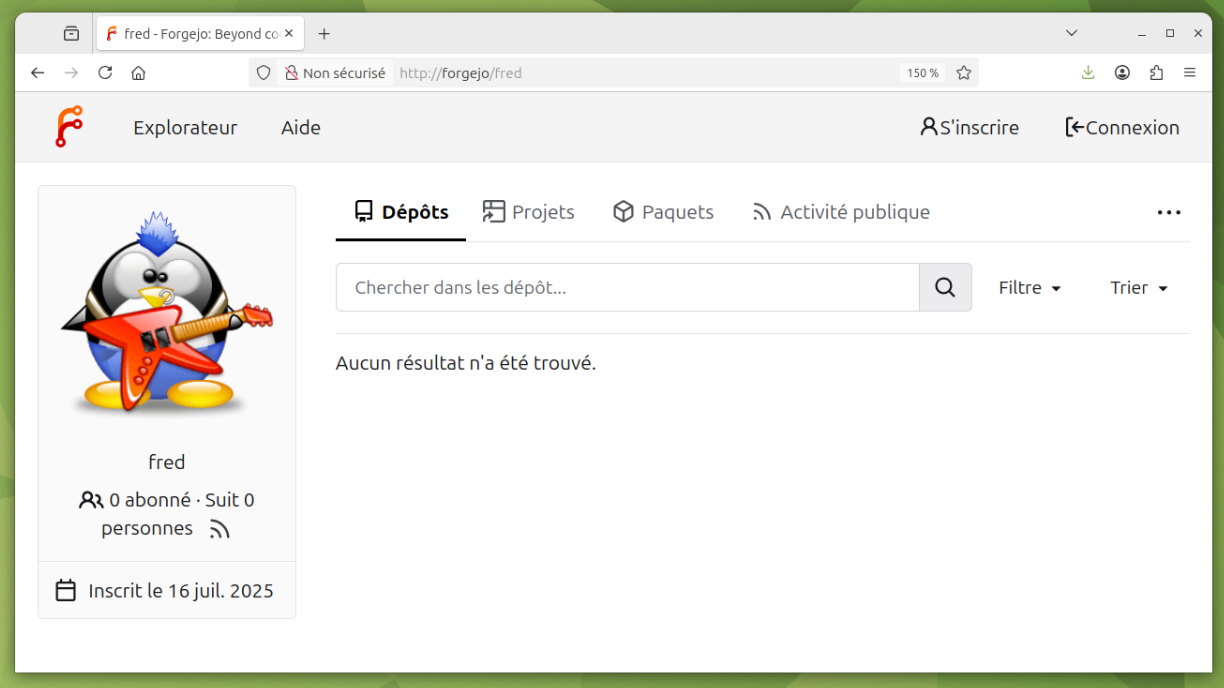The width and height of the screenshot is (1224, 688).
Task: Switch to the Projets tab
Action: (529, 212)
